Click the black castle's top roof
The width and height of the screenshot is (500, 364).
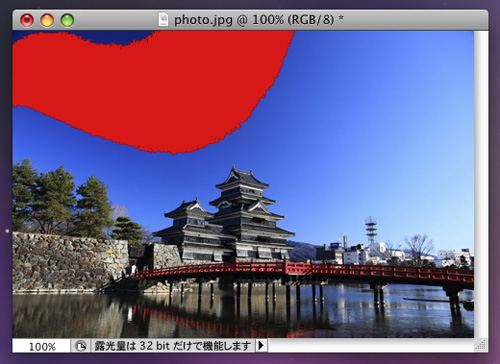pos(242,177)
